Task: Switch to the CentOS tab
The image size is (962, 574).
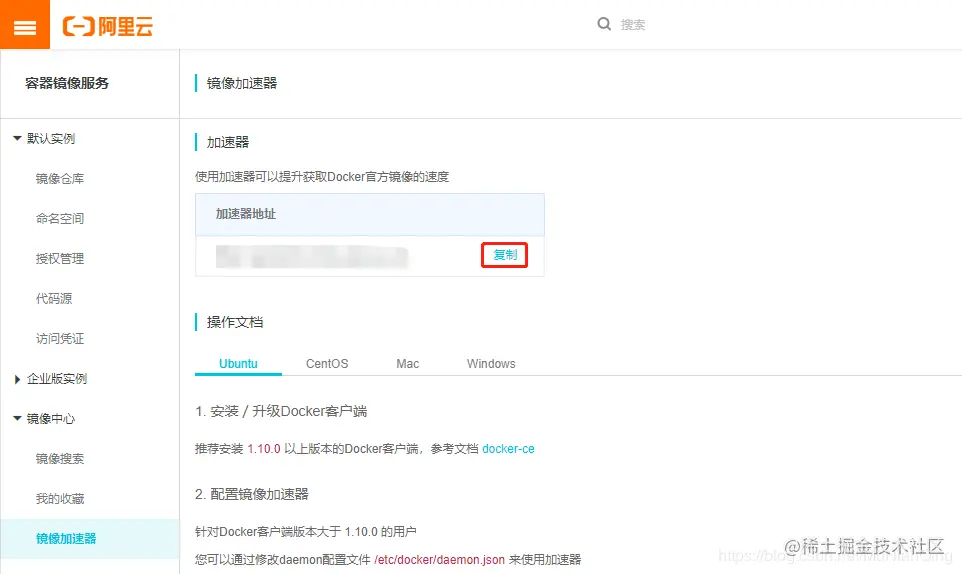Action: [327, 364]
